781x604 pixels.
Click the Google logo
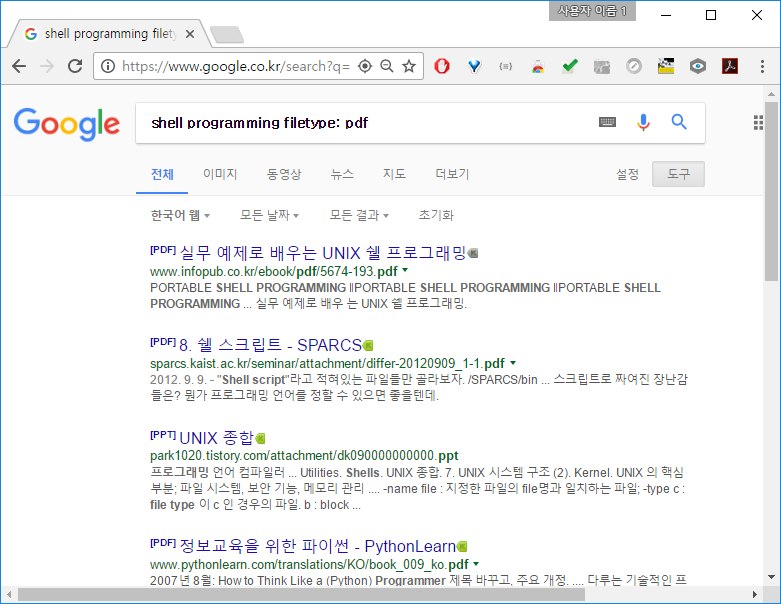[x=67, y=124]
